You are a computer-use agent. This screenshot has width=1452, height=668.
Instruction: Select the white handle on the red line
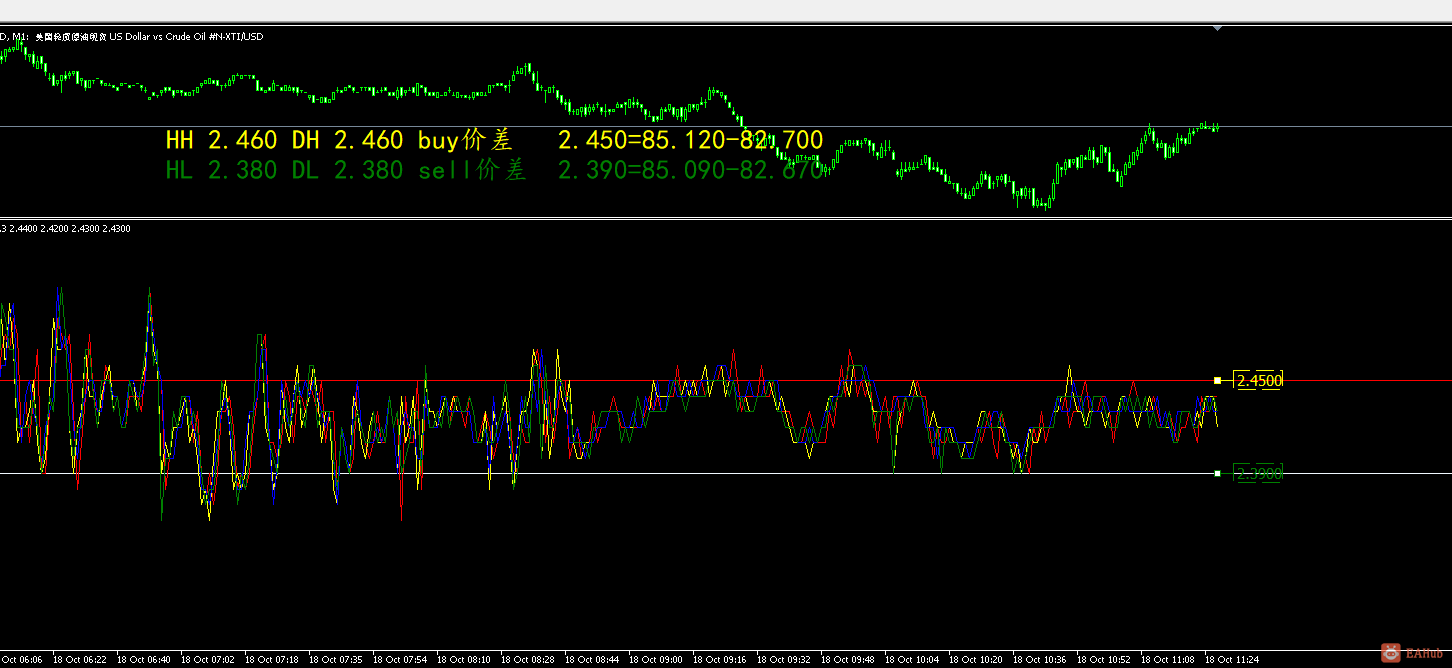pyautogui.click(x=1217, y=380)
